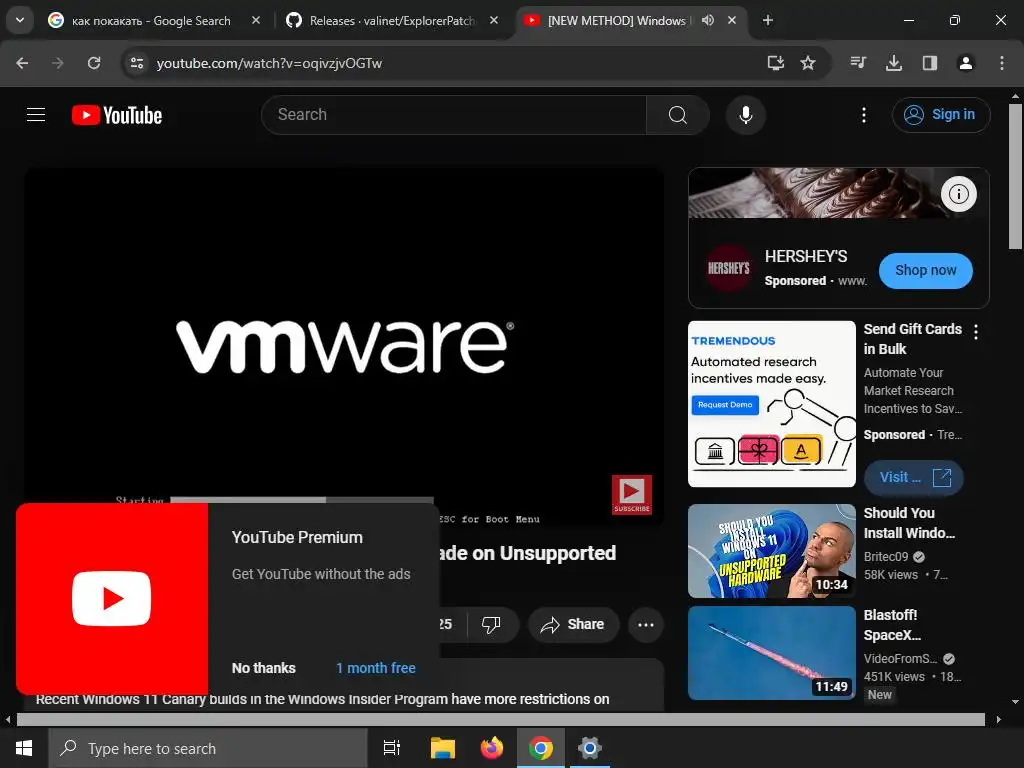This screenshot has width=1024, height=768.
Task: Go to YouTube home via logo
Action: (x=117, y=115)
